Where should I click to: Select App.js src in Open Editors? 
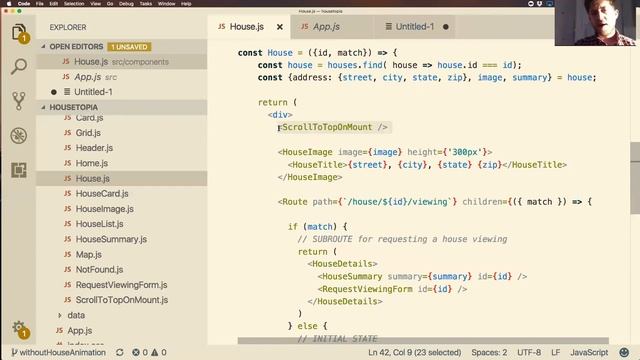122,77
